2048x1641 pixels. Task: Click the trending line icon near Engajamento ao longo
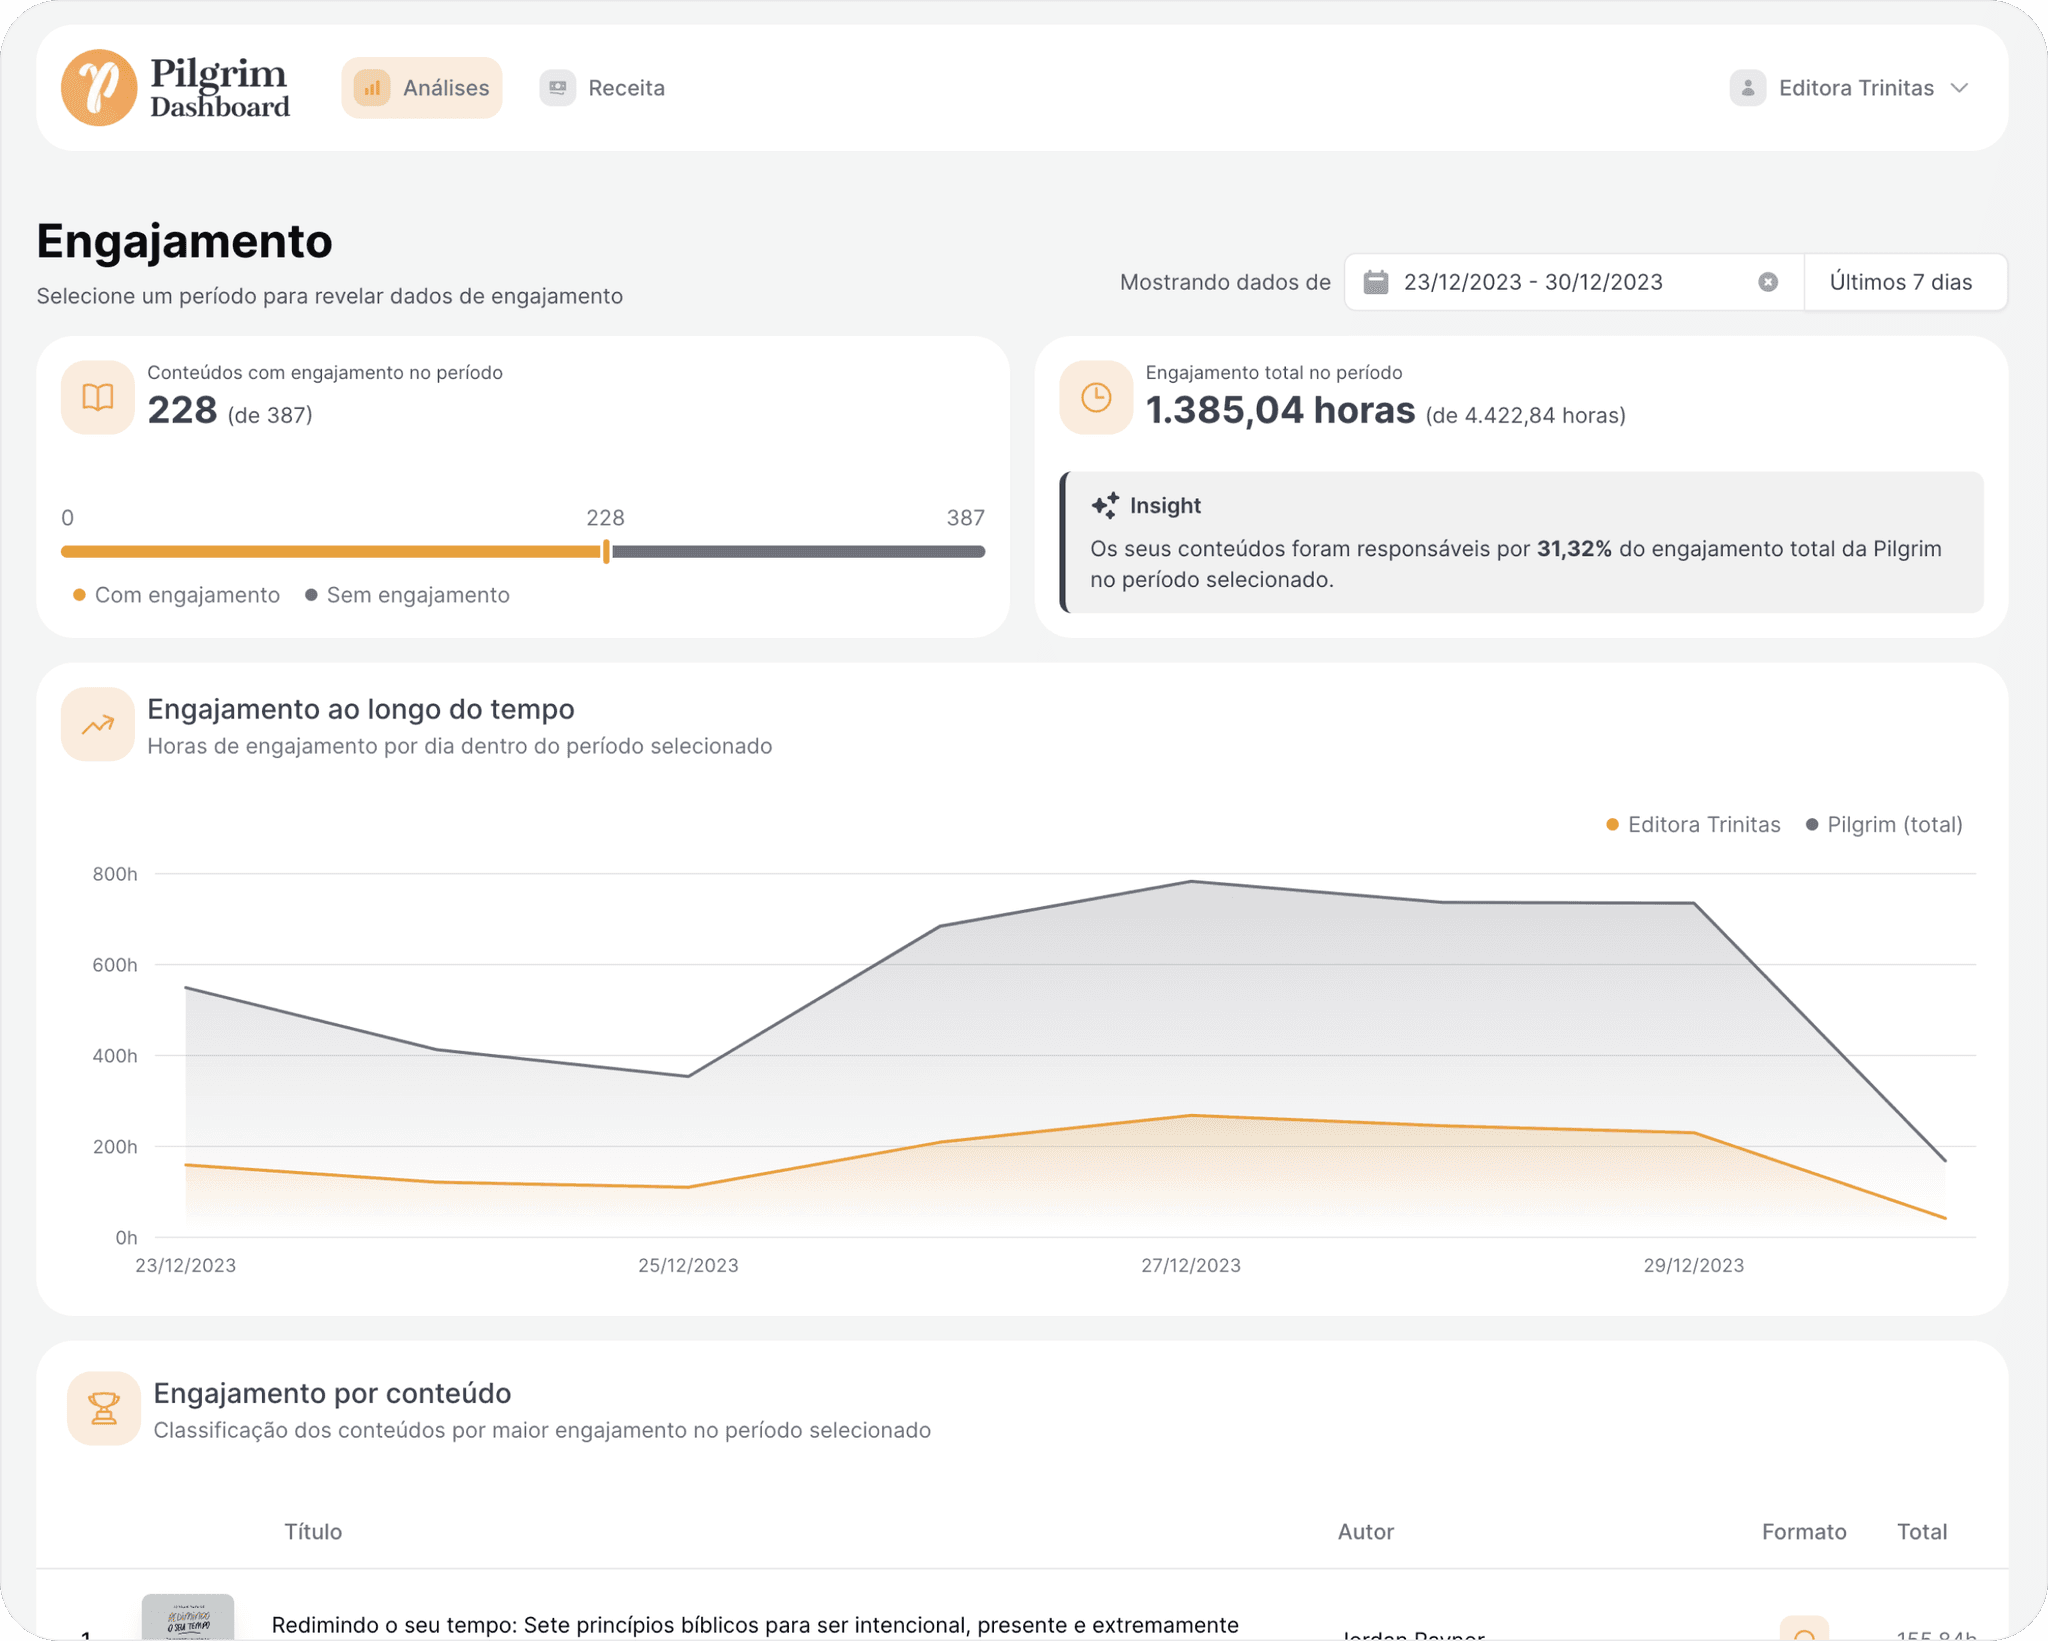97,724
